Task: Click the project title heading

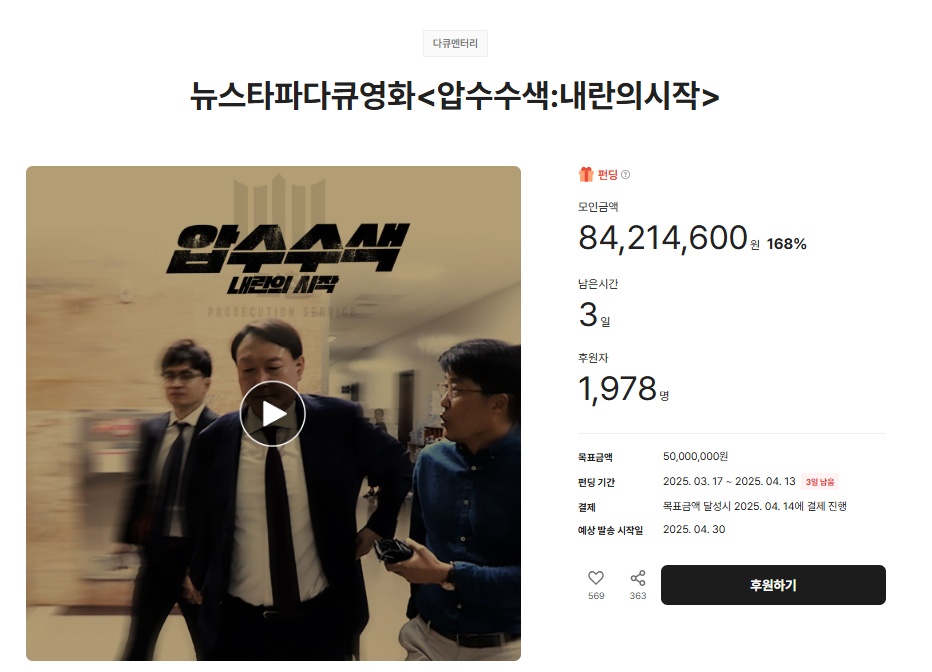Action: 455,95
